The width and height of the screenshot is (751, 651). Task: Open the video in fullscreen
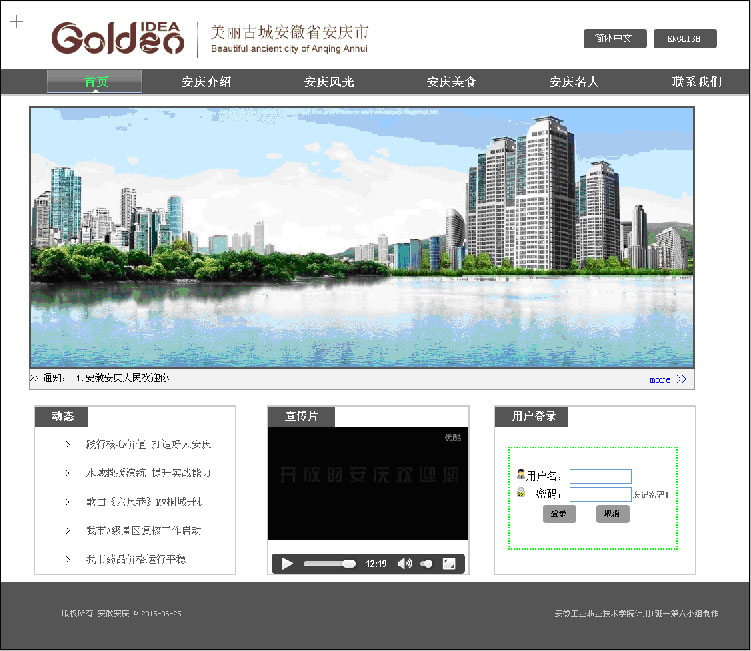(449, 564)
